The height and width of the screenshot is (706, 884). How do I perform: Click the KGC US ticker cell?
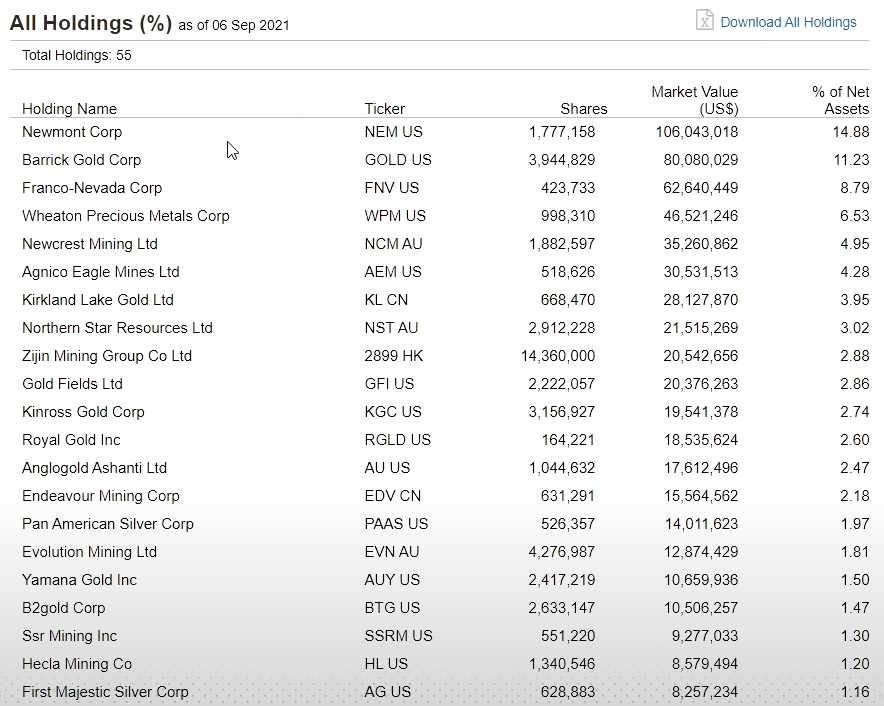pyautogui.click(x=393, y=412)
